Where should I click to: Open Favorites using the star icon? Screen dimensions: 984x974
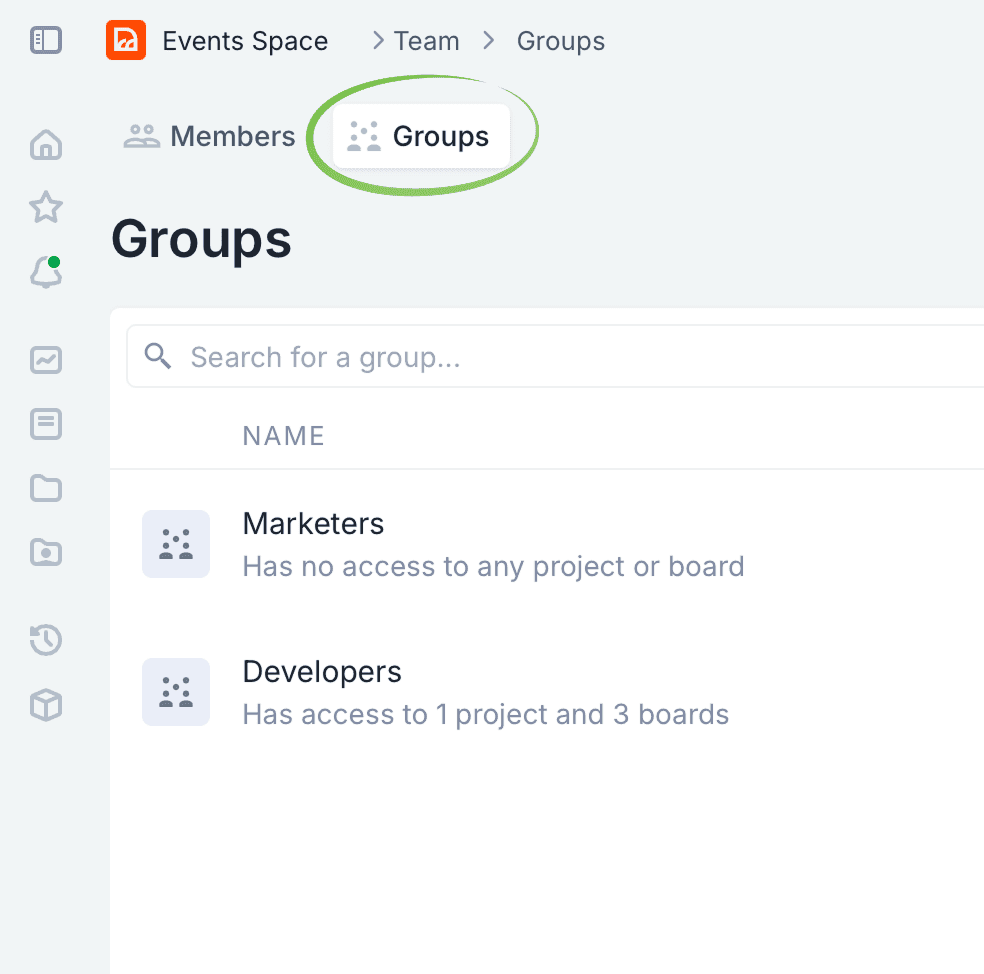pyautogui.click(x=46, y=208)
